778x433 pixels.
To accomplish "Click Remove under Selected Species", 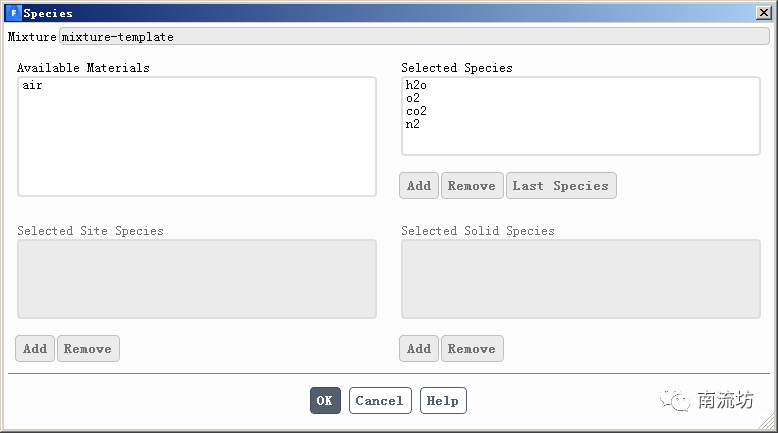I will 471,186.
